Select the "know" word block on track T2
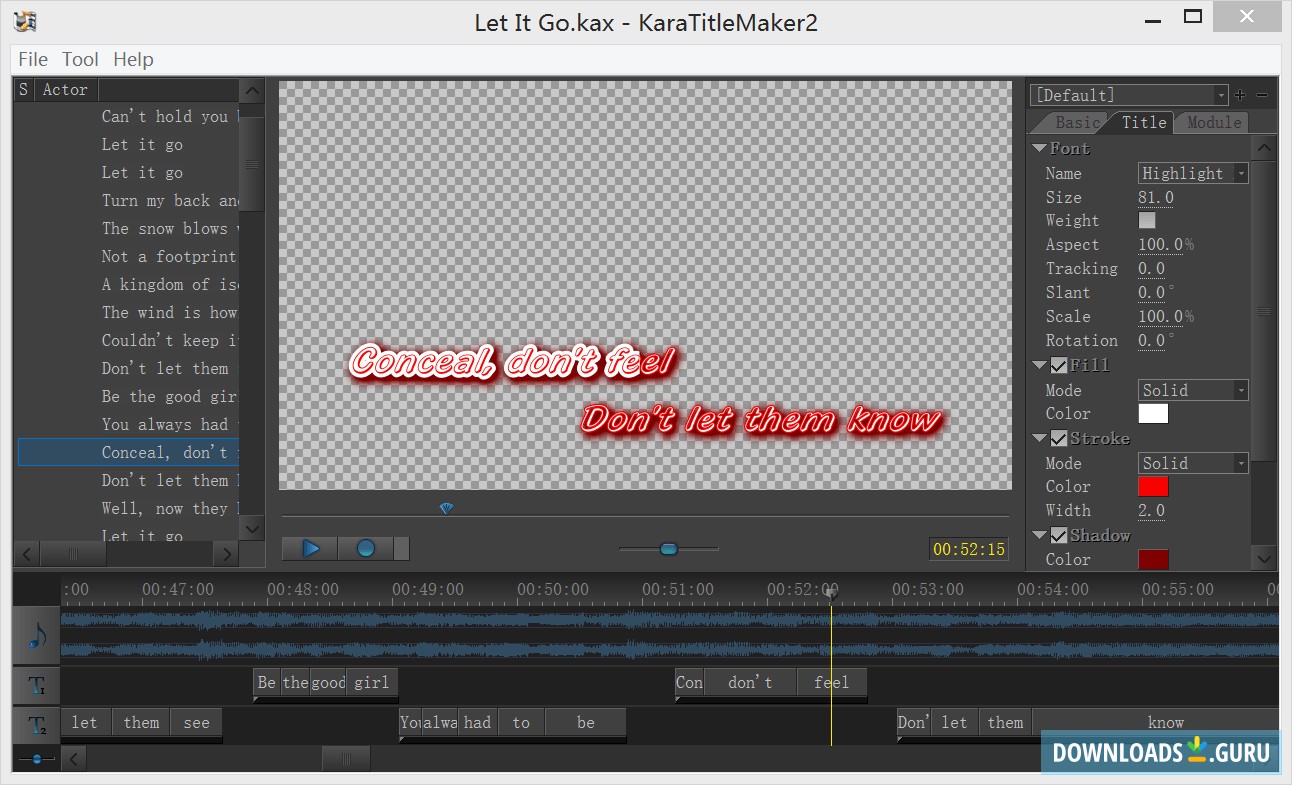 pyautogui.click(x=1155, y=723)
